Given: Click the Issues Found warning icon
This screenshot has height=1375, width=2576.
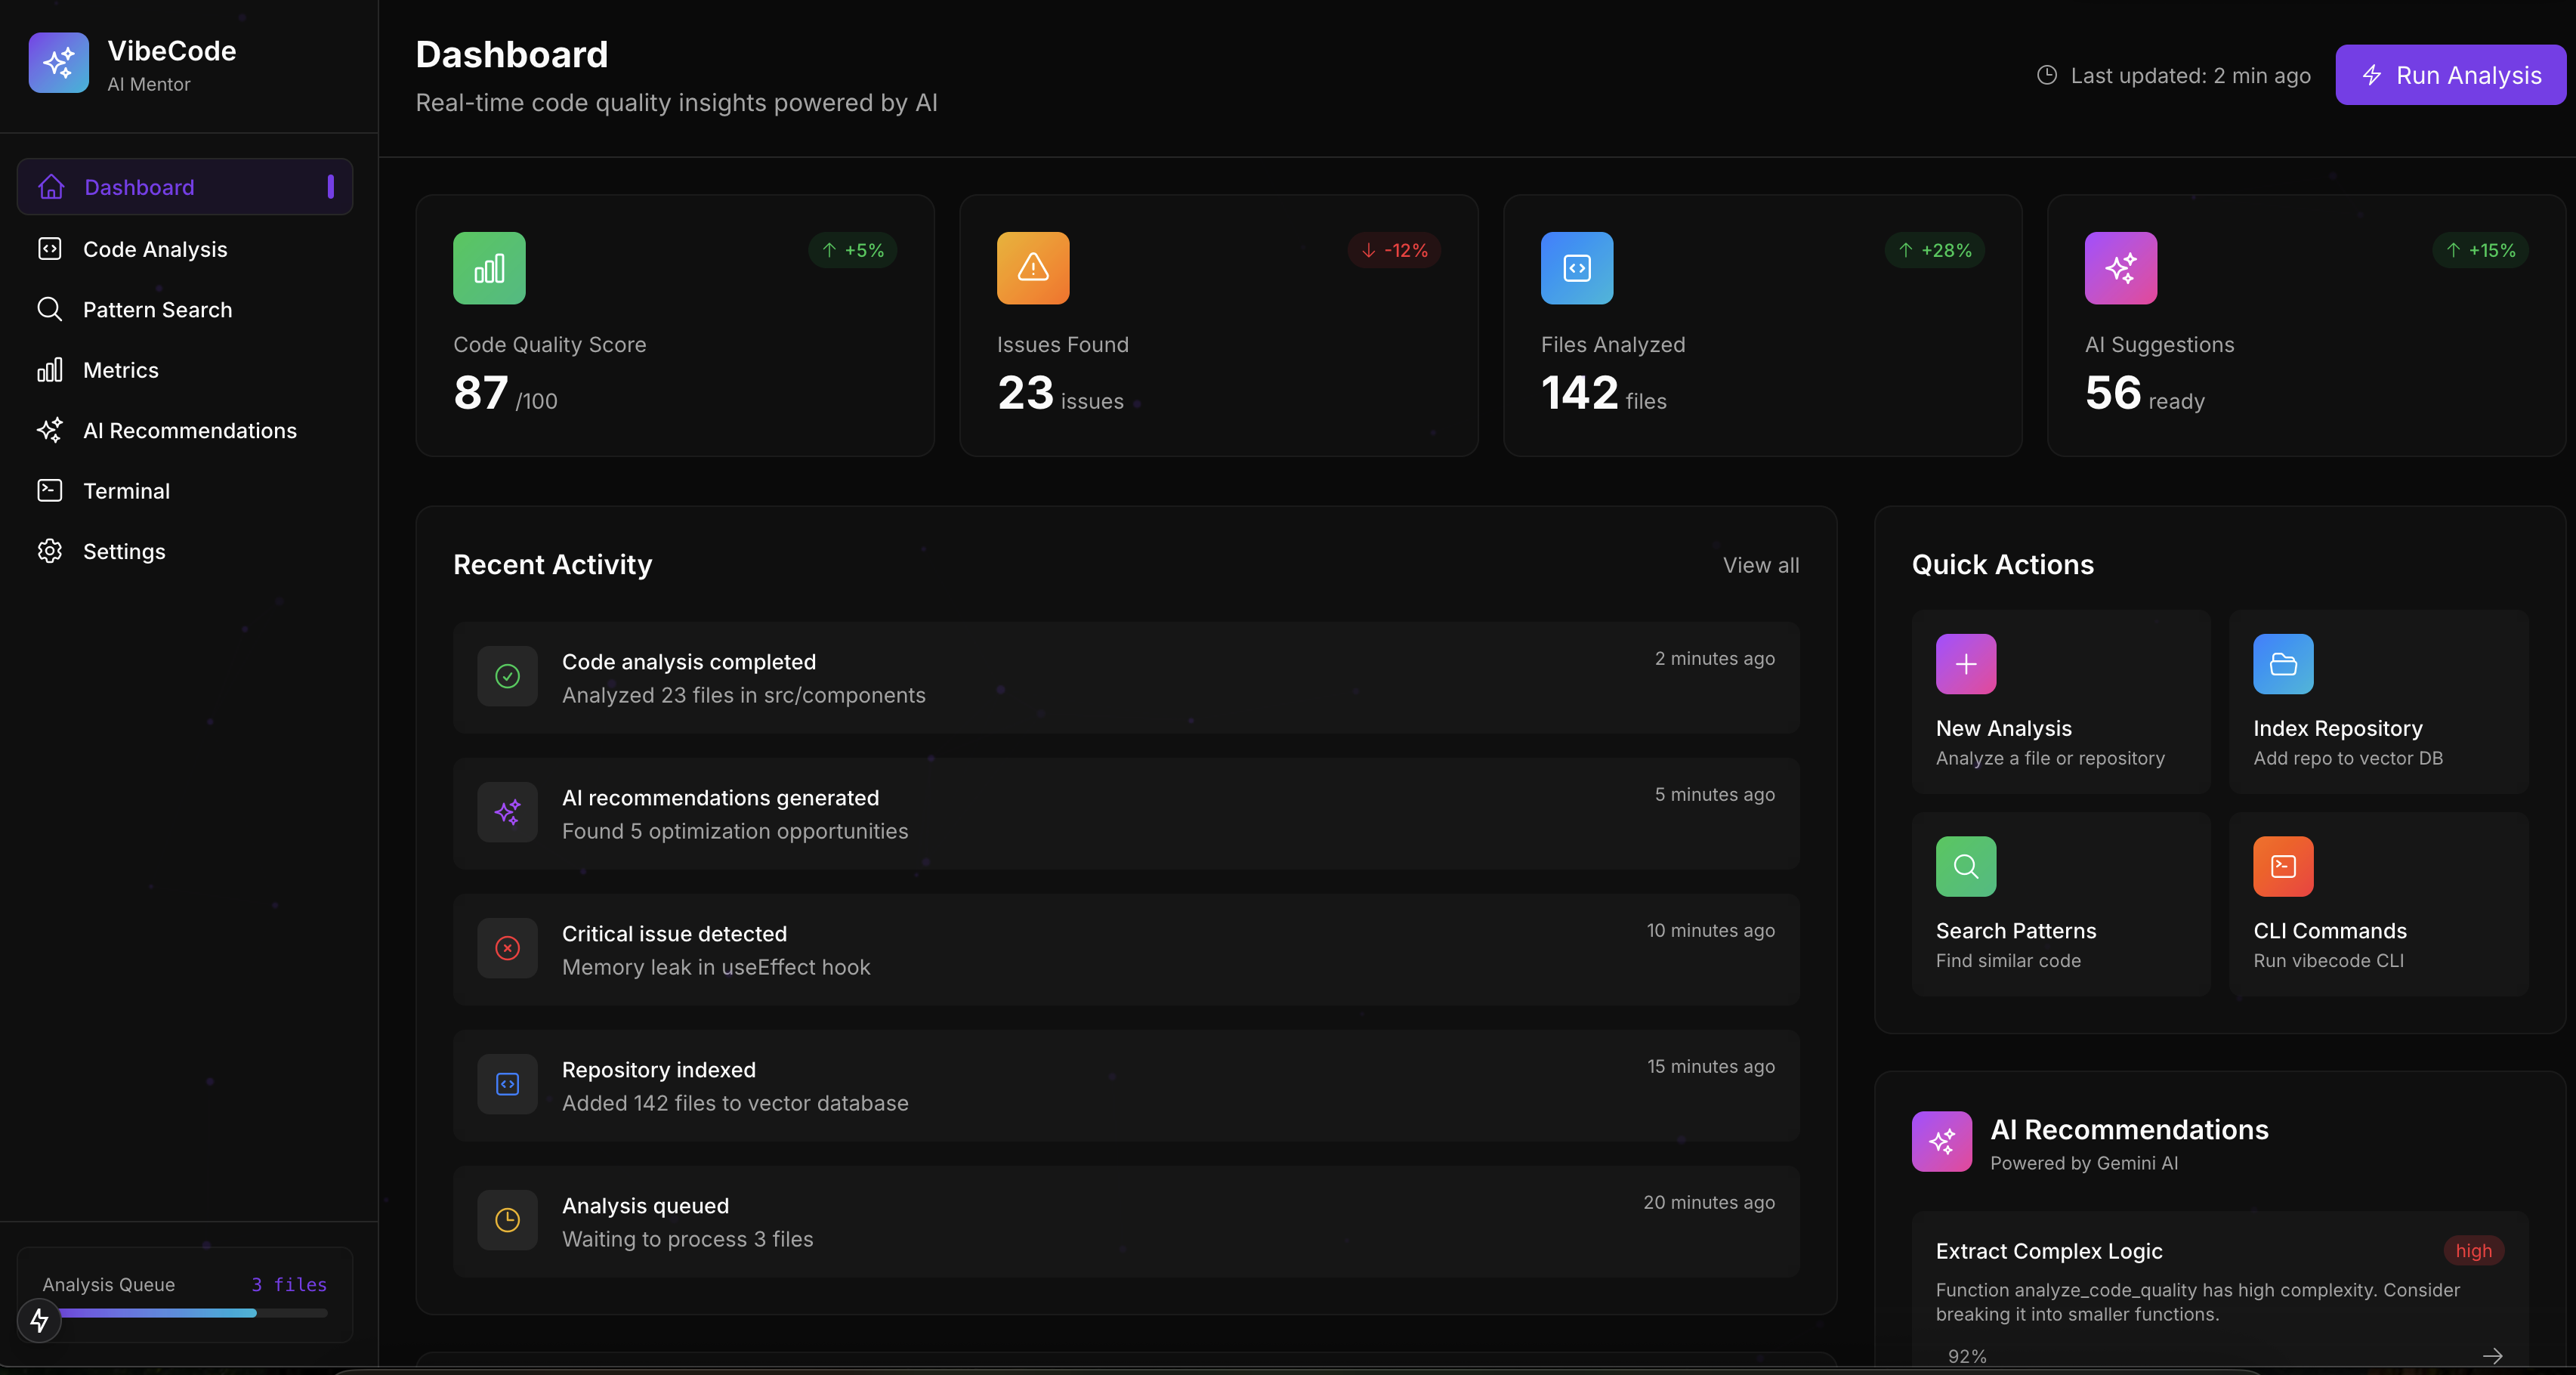Looking at the screenshot, I should coord(1032,268).
